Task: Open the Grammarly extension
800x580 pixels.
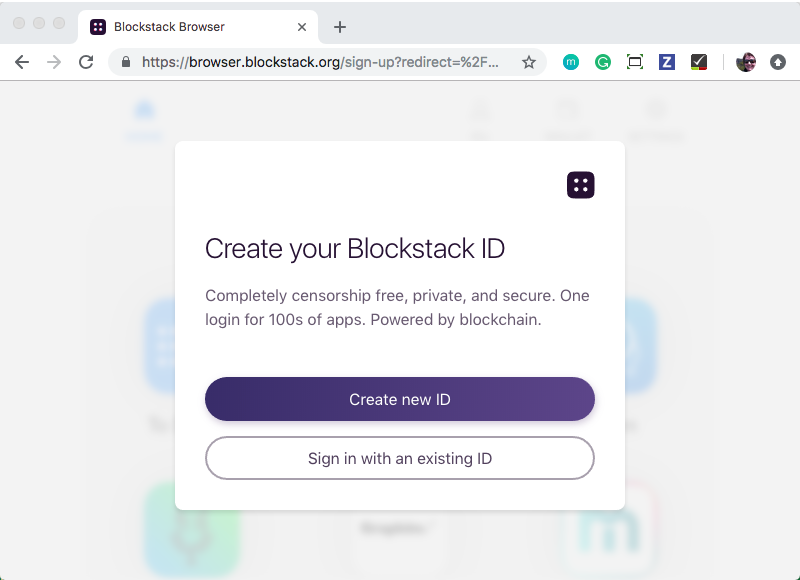Action: (603, 62)
